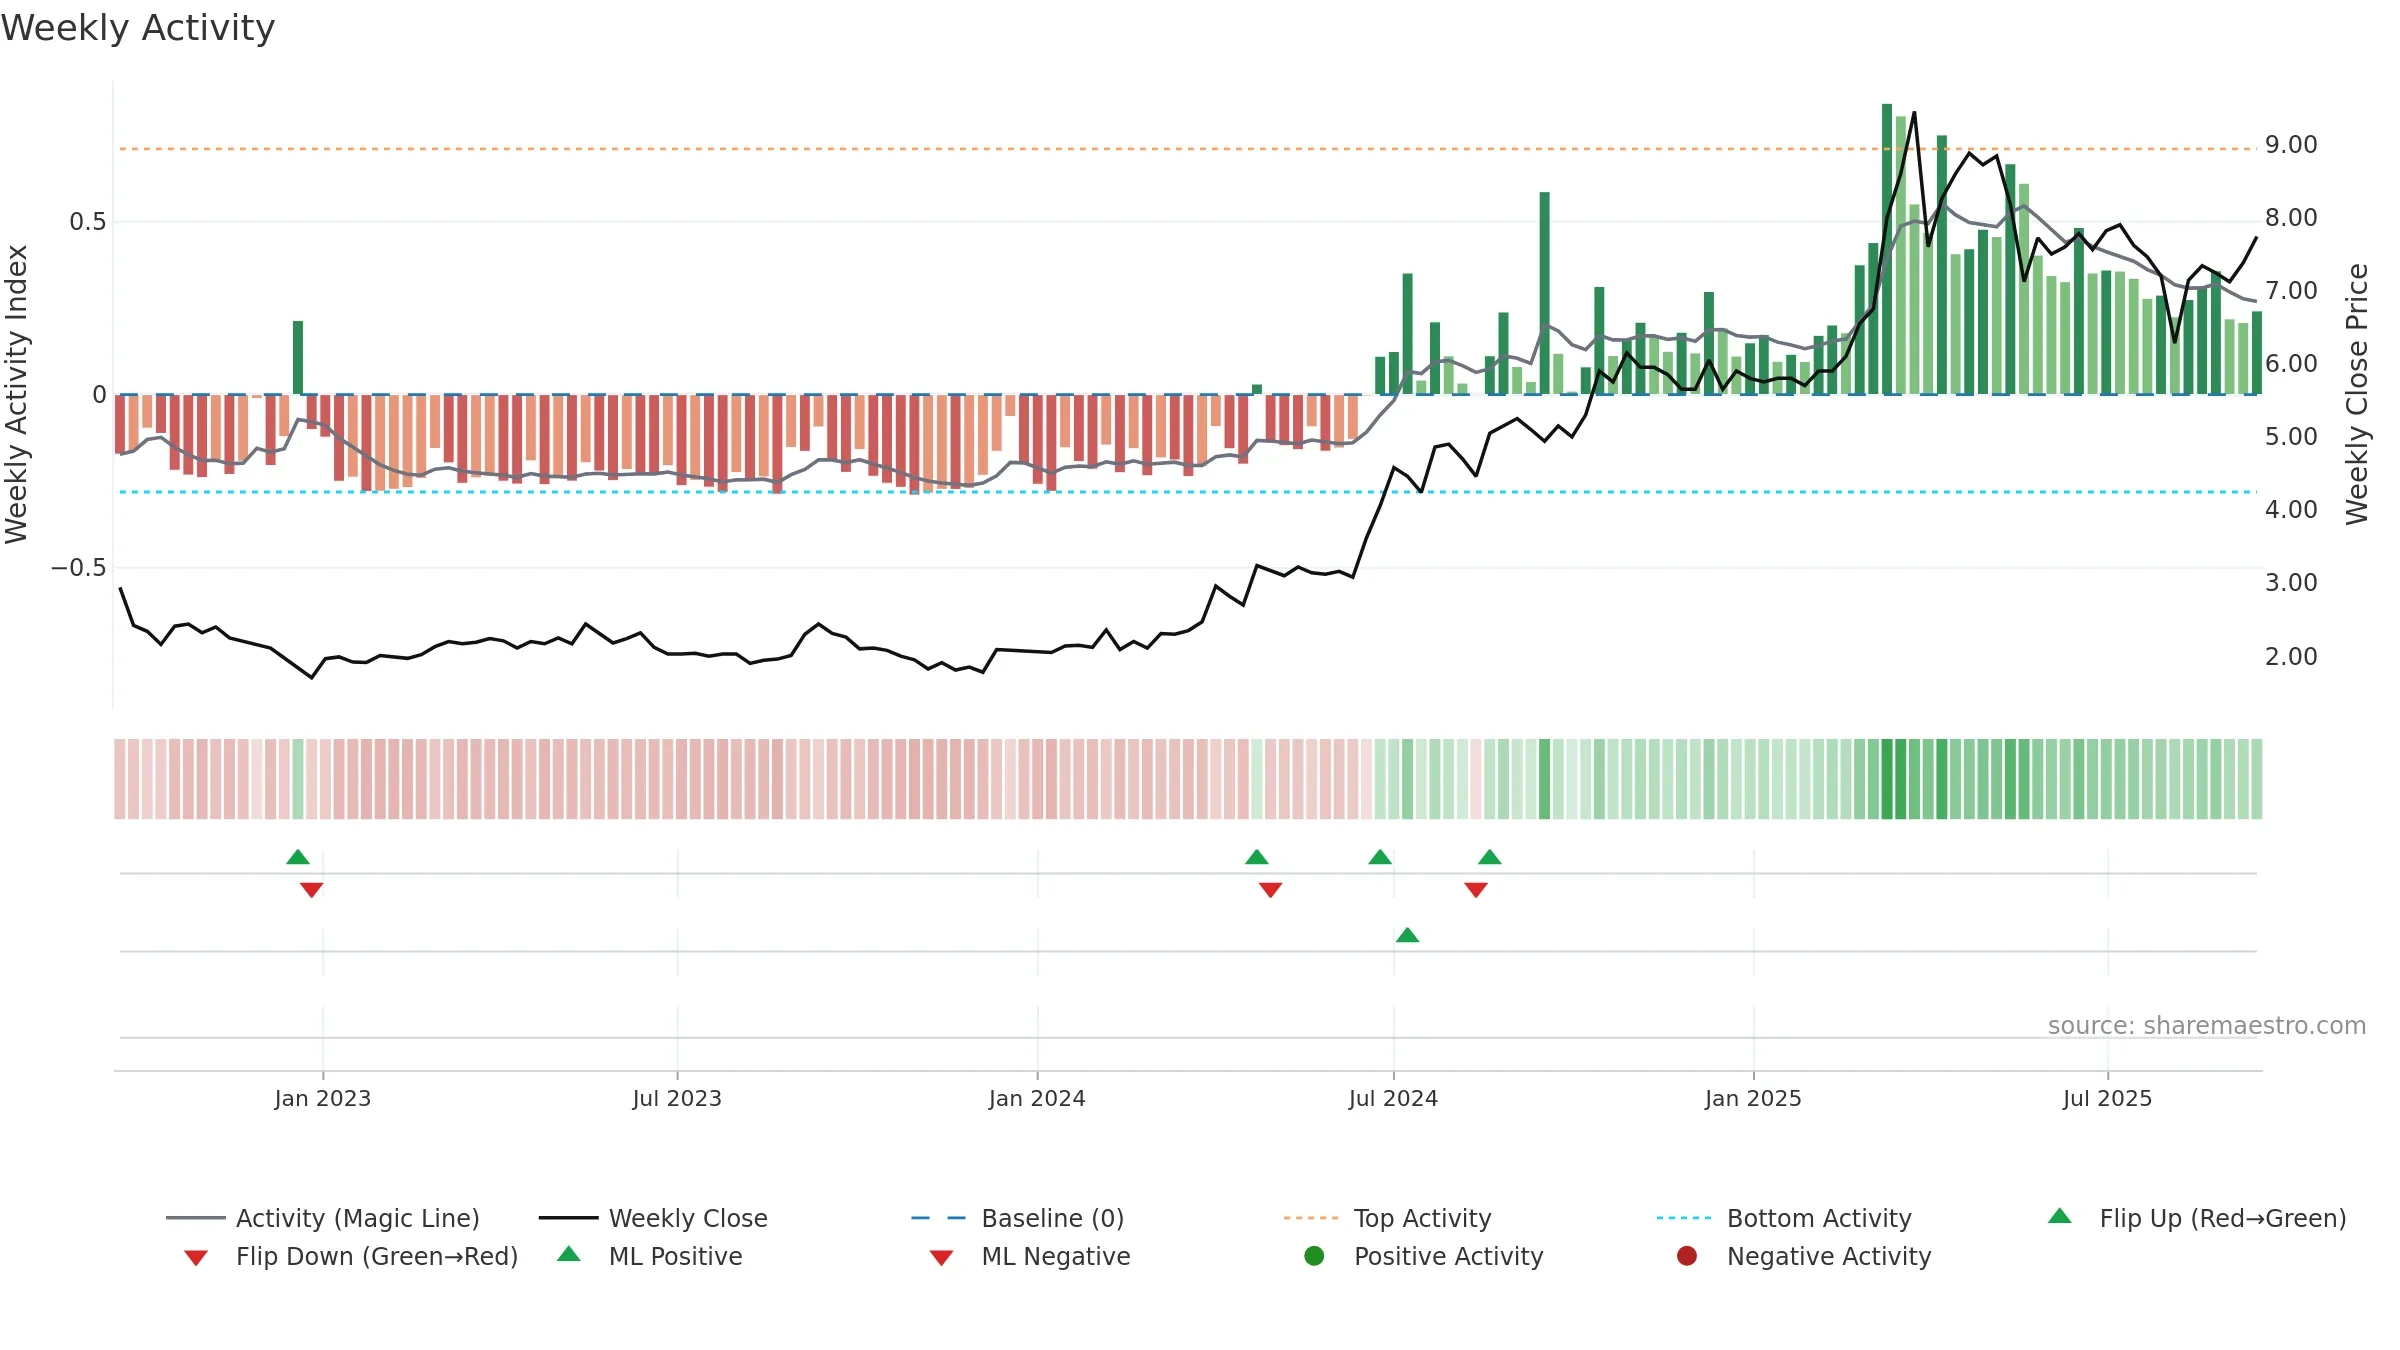Toggle ML Negative legend entry
The image size is (2400, 1350).
click(1030, 1256)
